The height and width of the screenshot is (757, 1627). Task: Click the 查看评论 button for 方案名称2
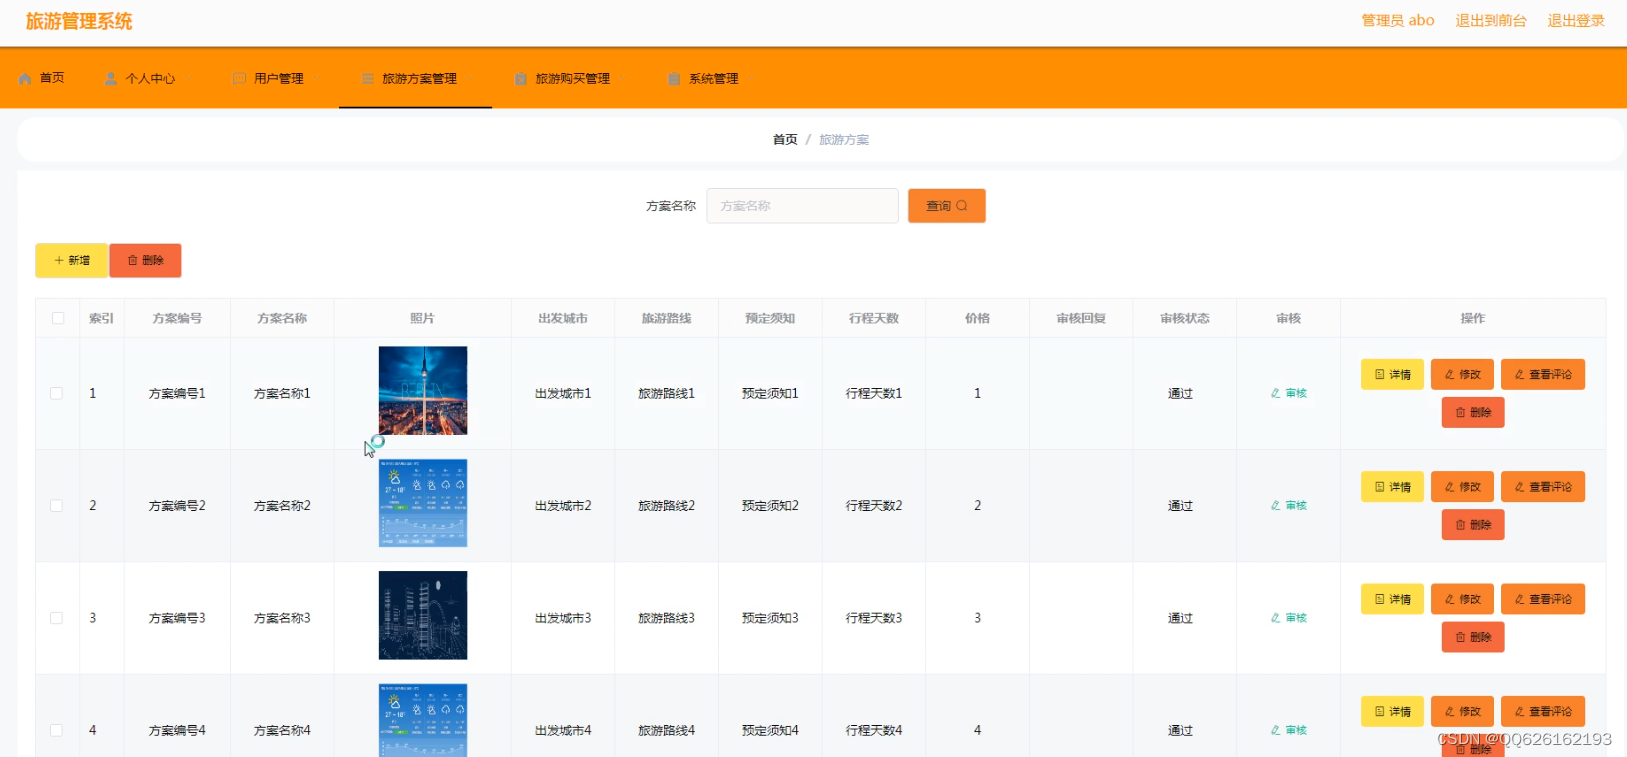tap(1543, 486)
